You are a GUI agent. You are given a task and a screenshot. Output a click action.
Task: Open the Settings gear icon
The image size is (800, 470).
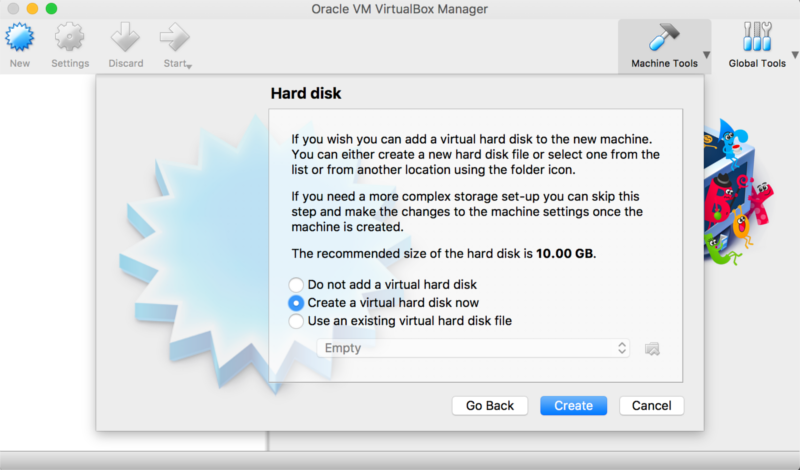pyautogui.click(x=70, y=38)
